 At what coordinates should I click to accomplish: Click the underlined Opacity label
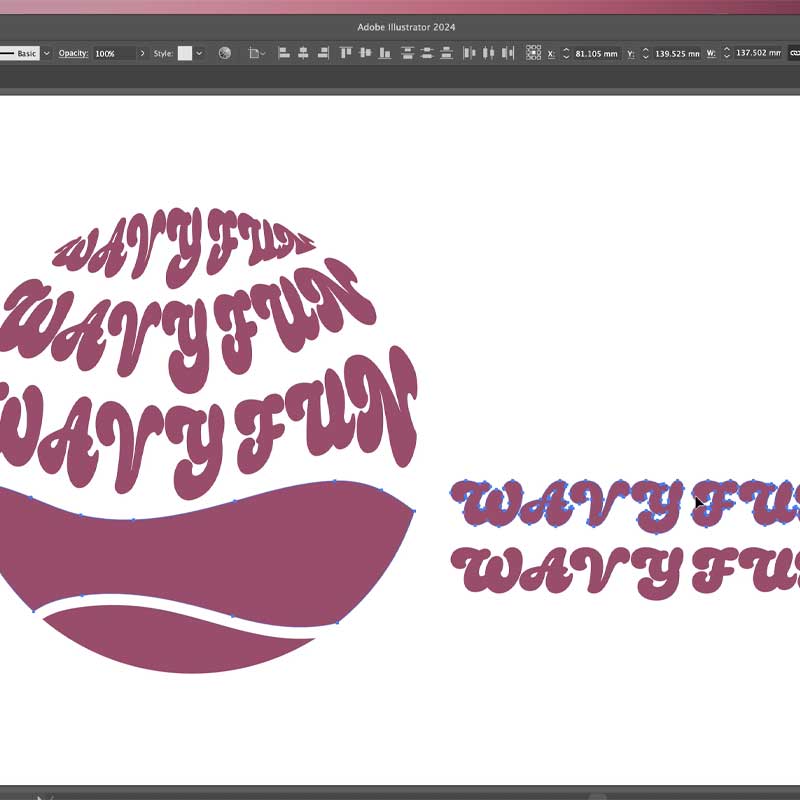pyautogui.click(x=72, y=52)
